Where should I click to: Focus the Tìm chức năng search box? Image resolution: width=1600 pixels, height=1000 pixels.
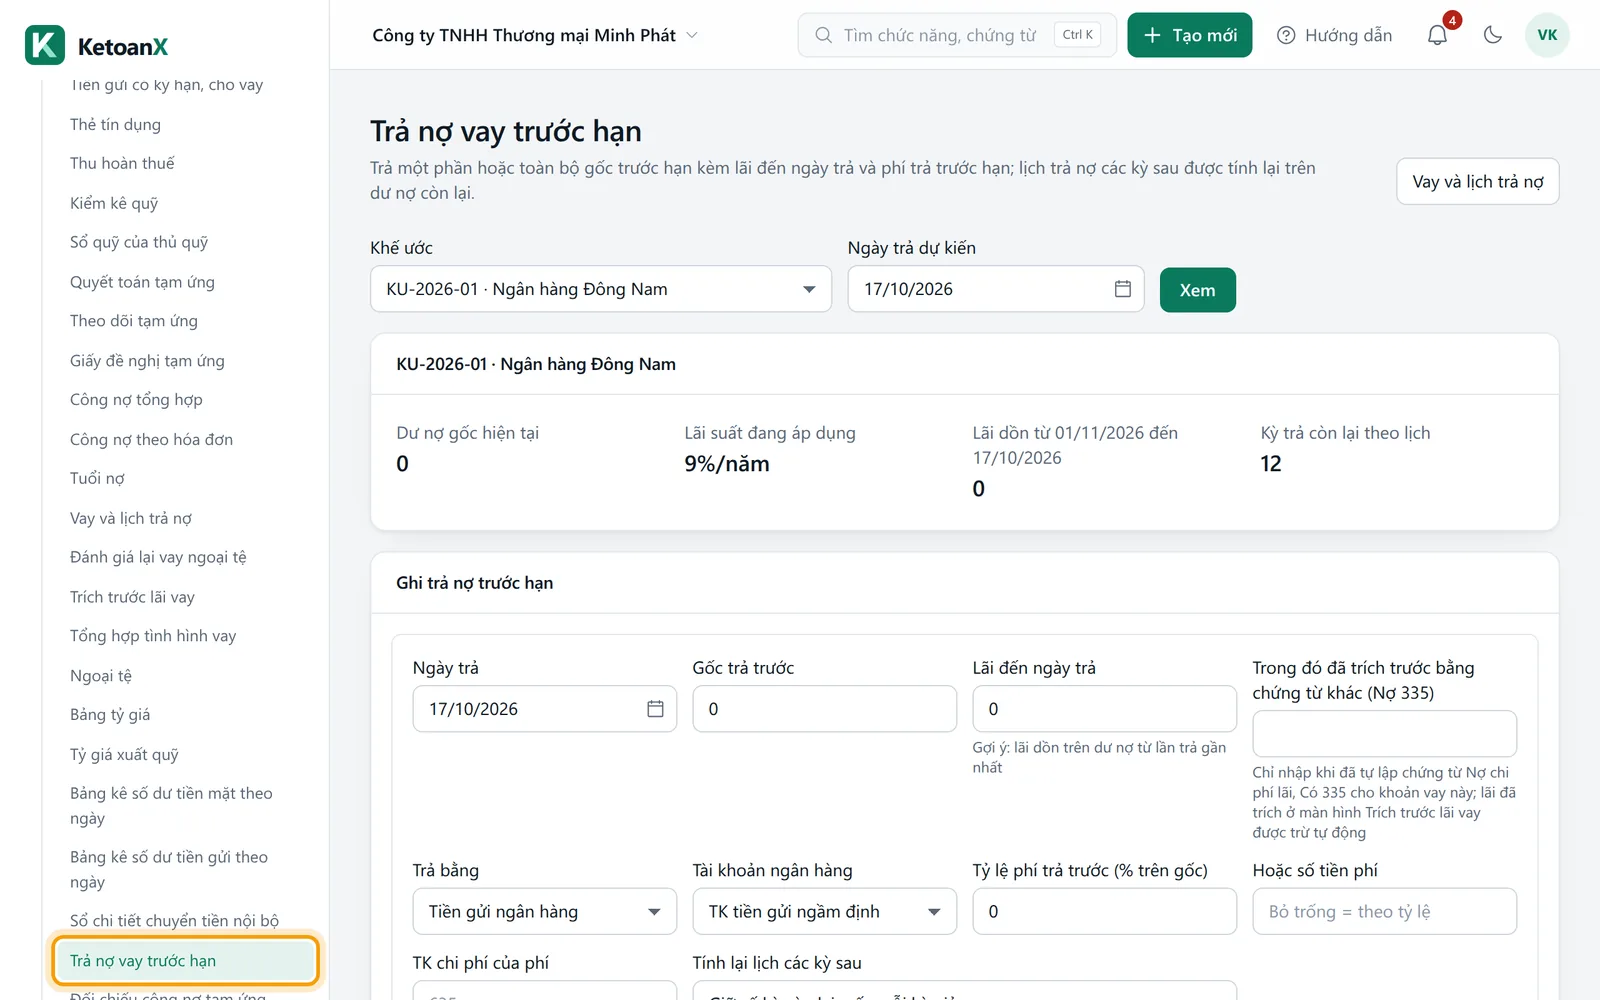coord(957,35)
